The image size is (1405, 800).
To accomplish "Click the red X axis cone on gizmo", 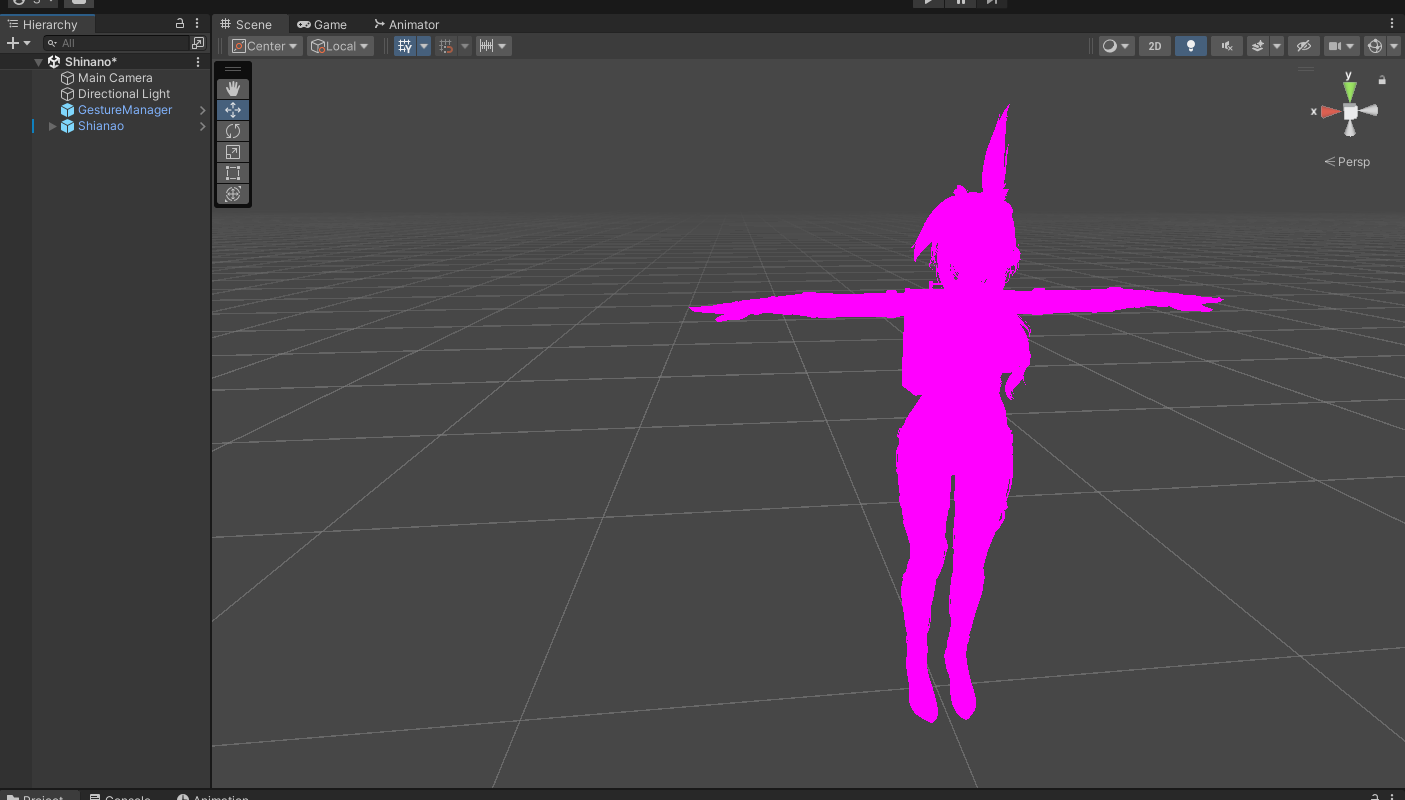I will [x=1329, y=112].
